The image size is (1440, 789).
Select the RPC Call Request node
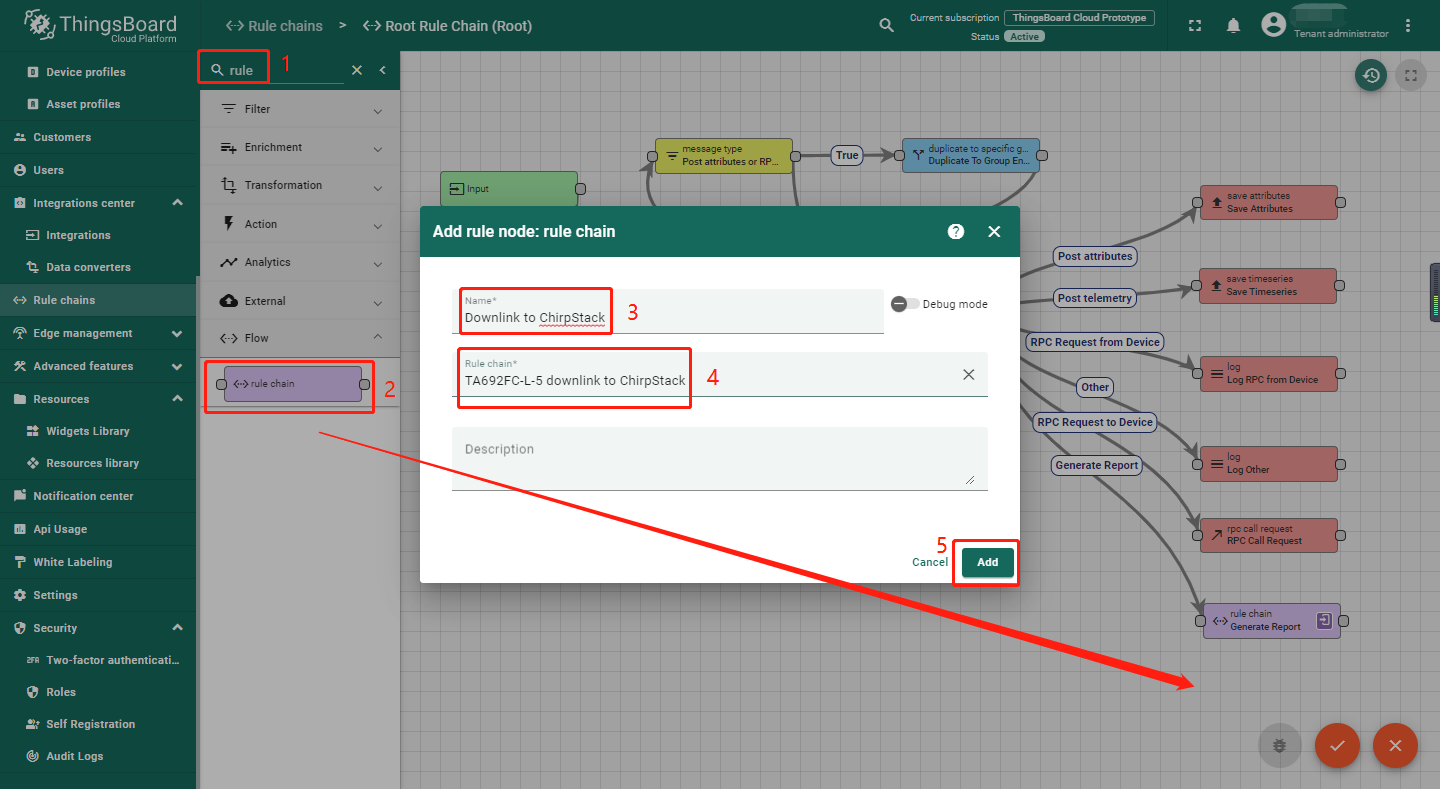pyautogui.click(x=1268, y=535)
